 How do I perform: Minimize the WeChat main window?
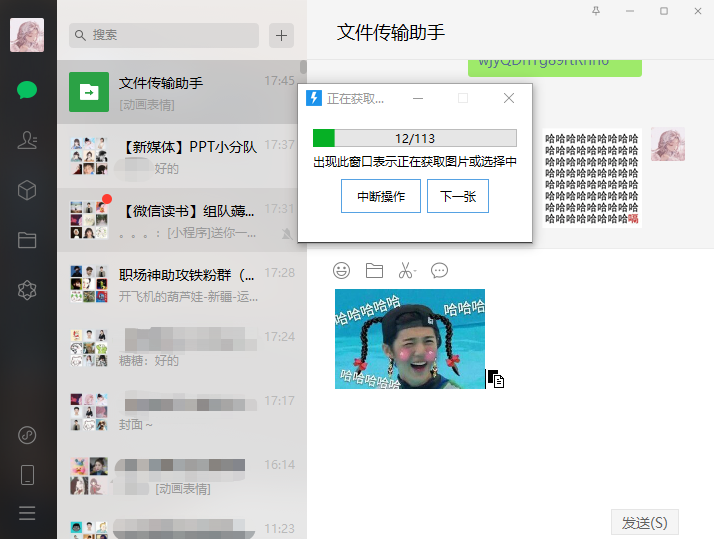coord(630,11)
